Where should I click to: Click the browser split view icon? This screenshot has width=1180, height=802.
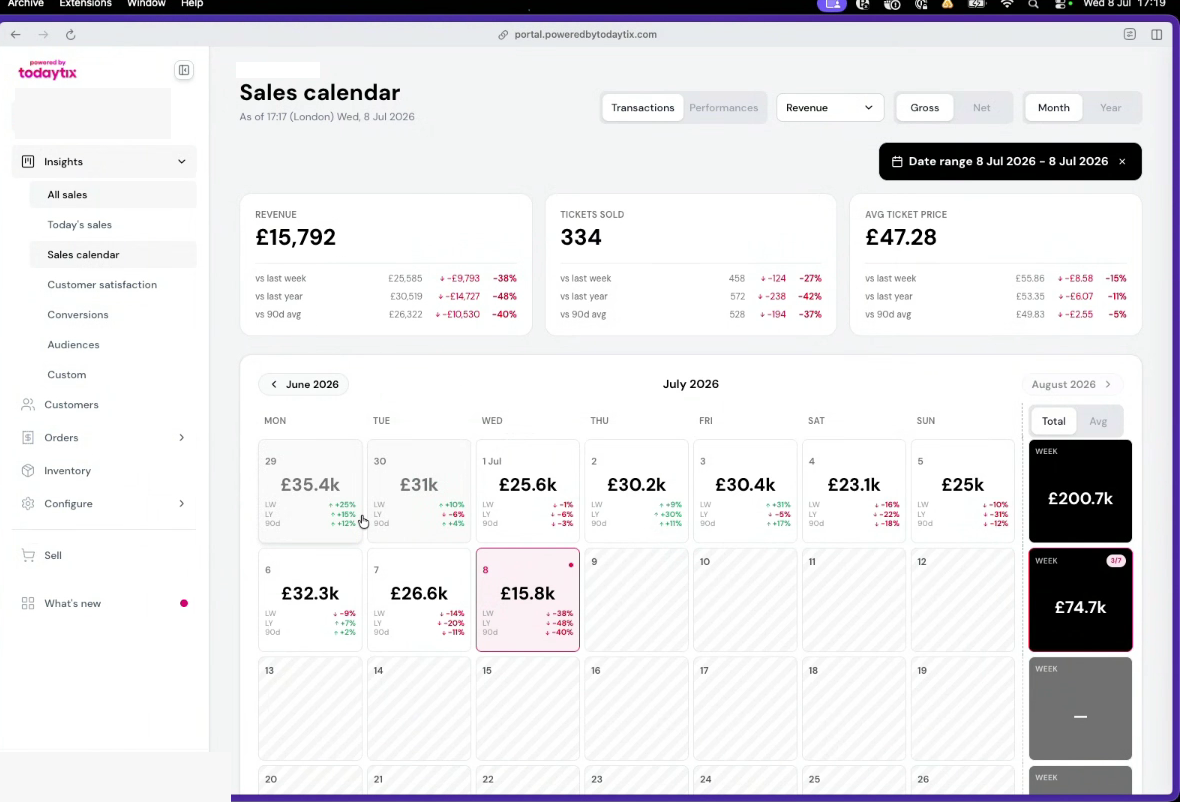click(x=1157, y=35)
